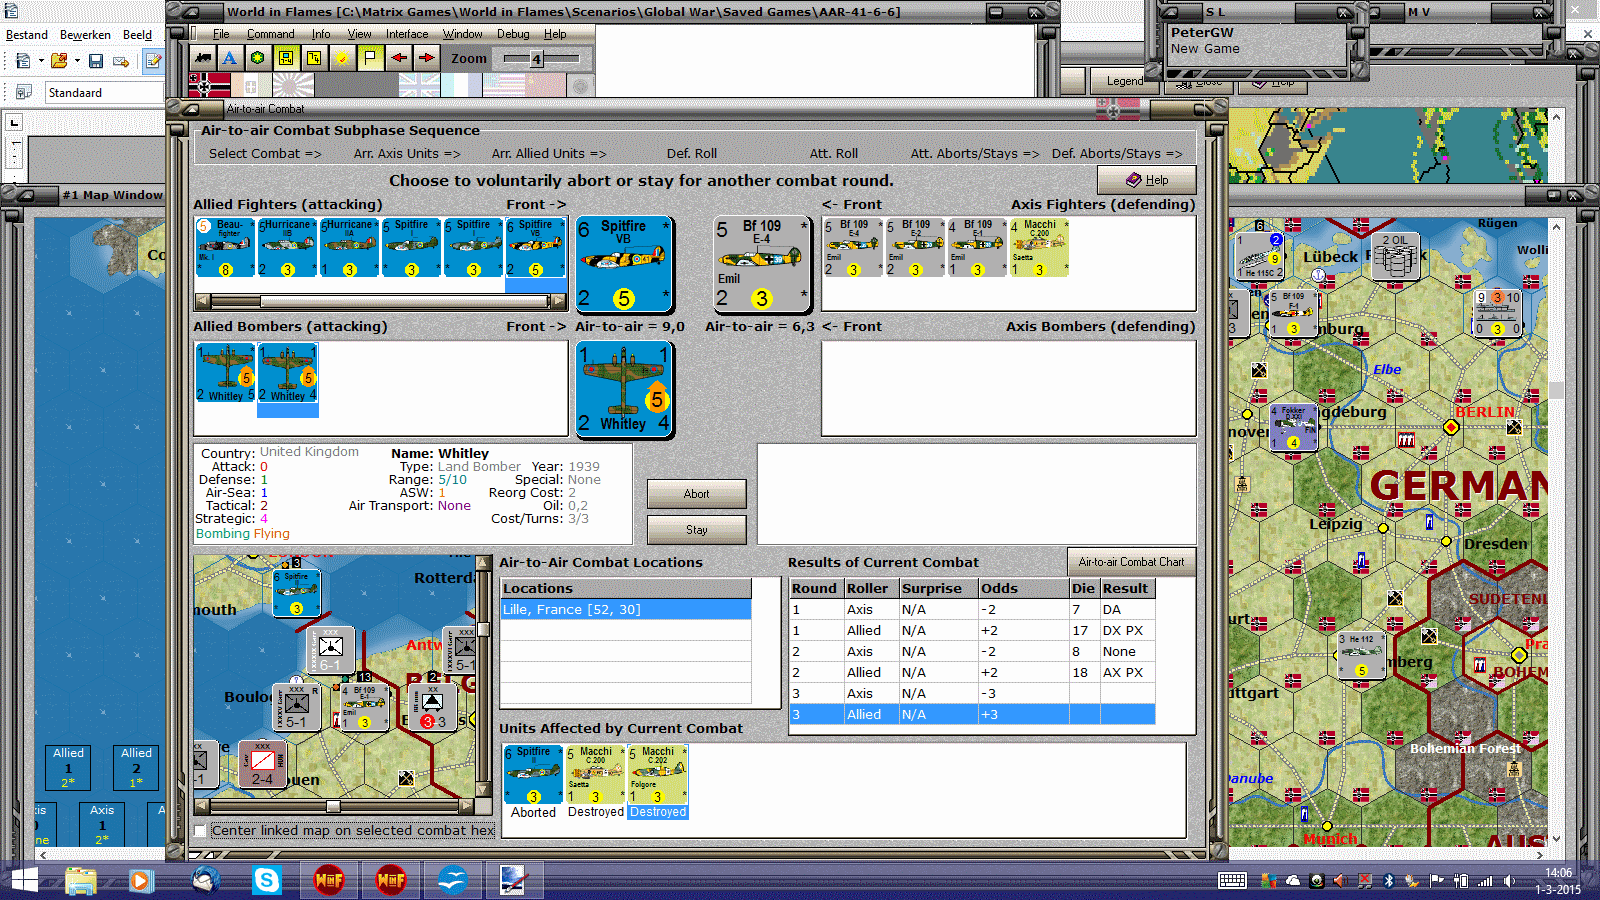Click the red right arrow toolbar icon

(427, 58)
